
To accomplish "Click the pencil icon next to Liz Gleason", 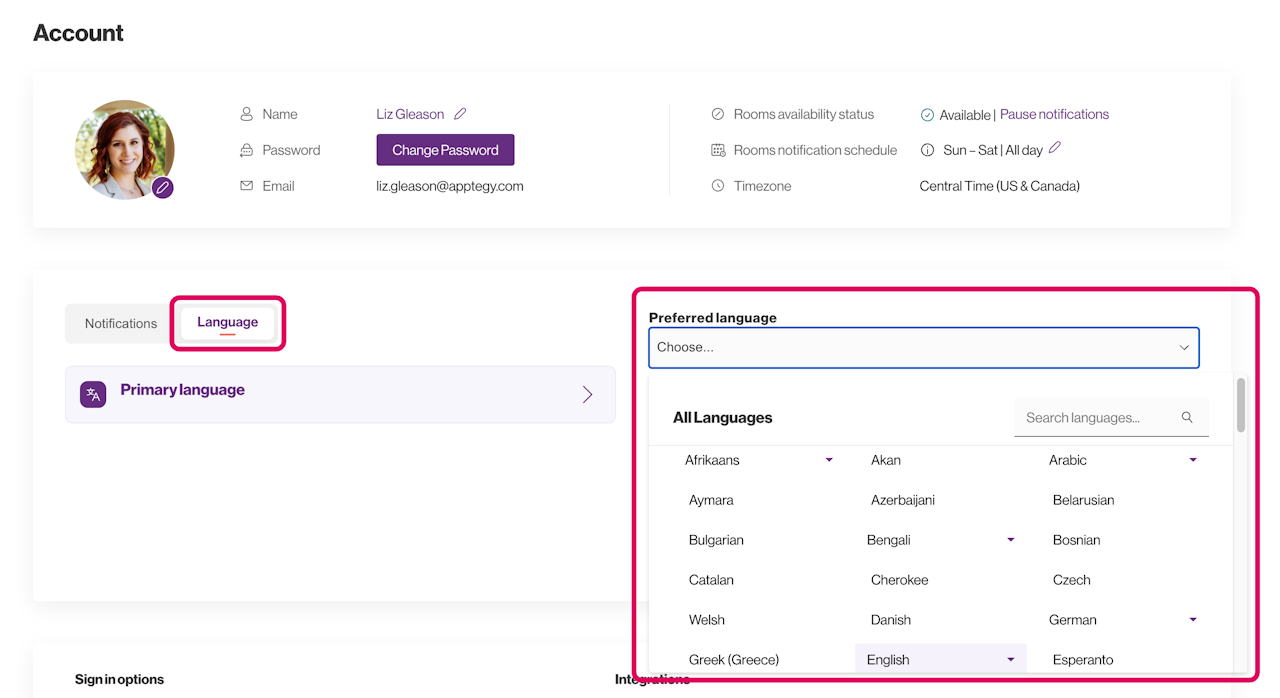I will click(x=460, y=114).
